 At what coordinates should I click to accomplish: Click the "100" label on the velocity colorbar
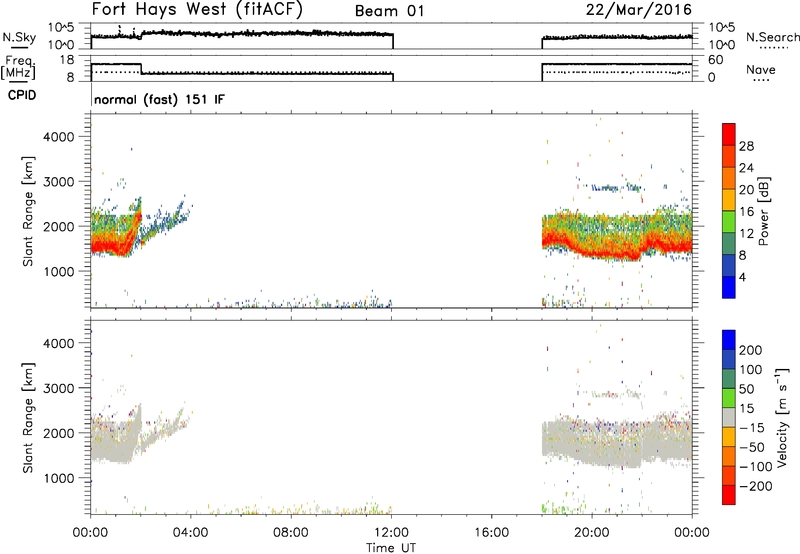coord(751,369)
